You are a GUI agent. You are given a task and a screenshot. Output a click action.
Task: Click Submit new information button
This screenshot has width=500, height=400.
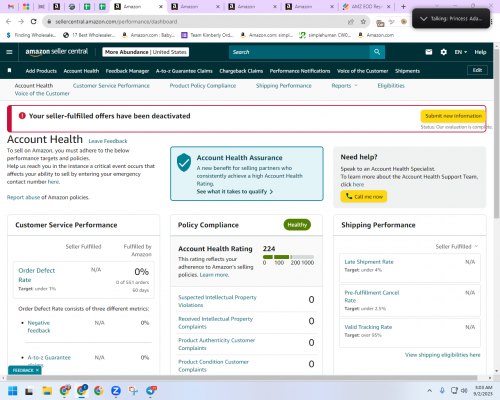453,116
